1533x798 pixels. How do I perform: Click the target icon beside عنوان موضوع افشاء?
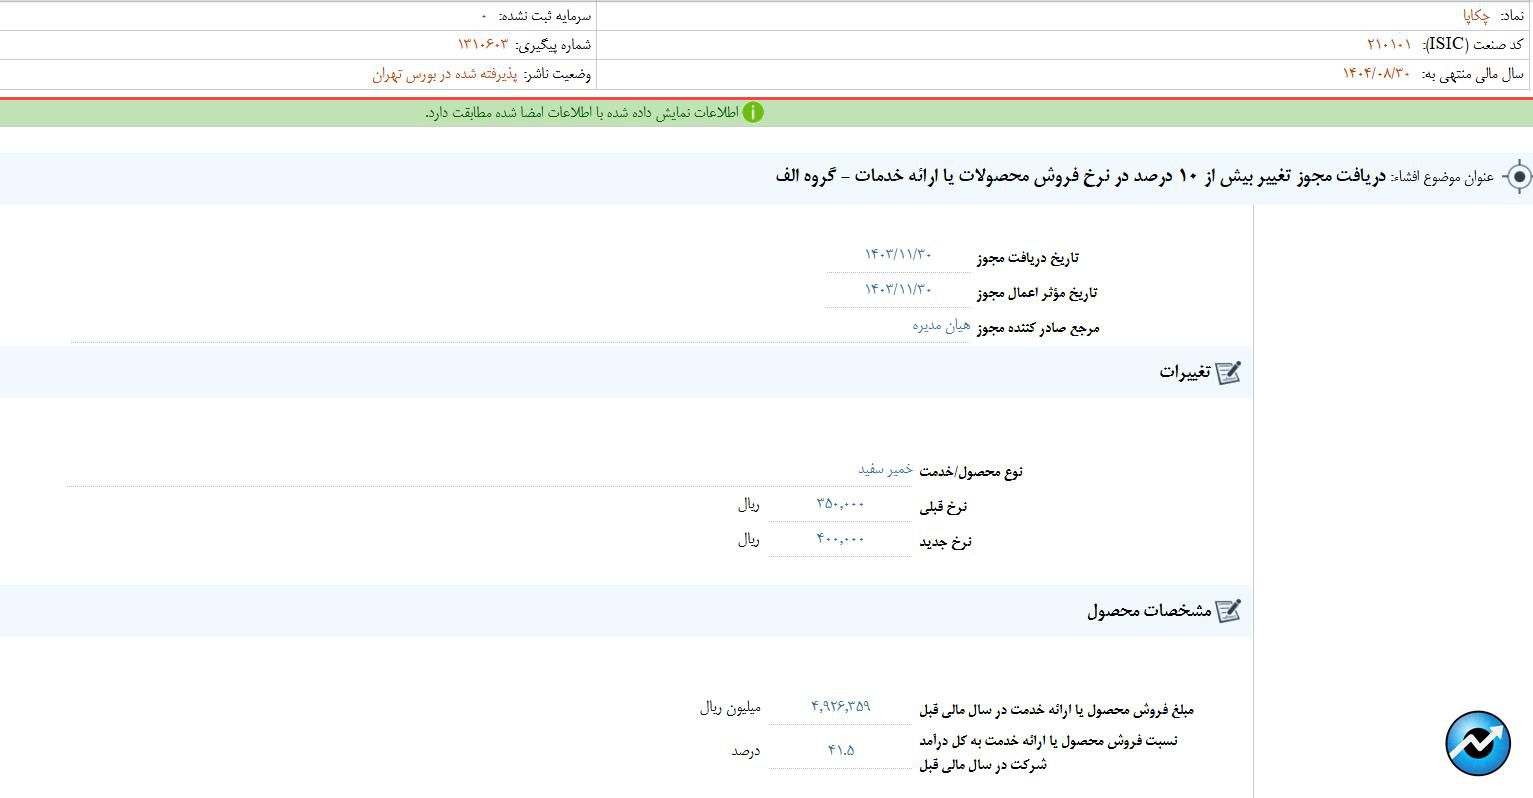(1518, 177)
